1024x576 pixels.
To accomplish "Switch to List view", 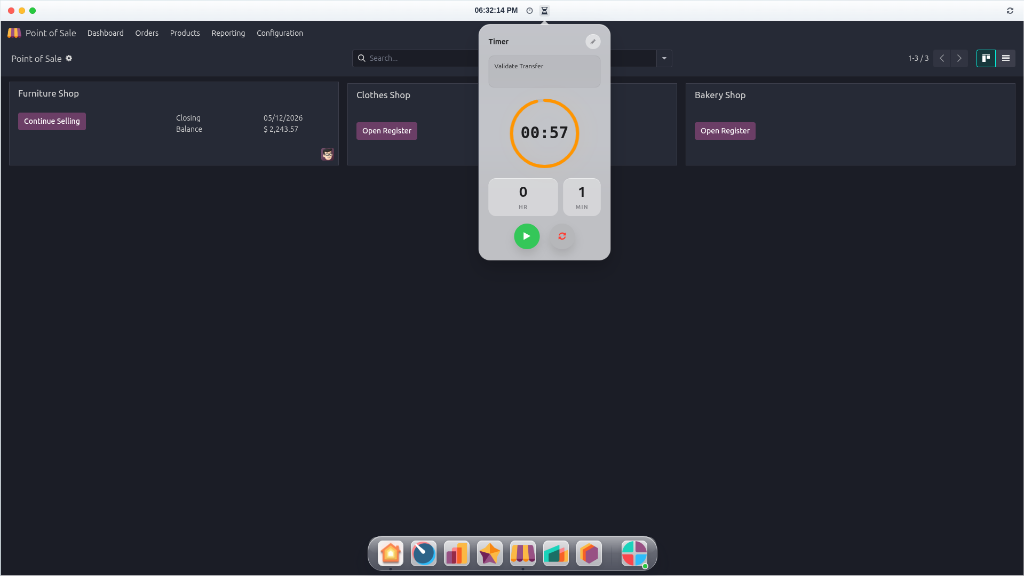I will pyautogui.click(x=1006, y=58).
